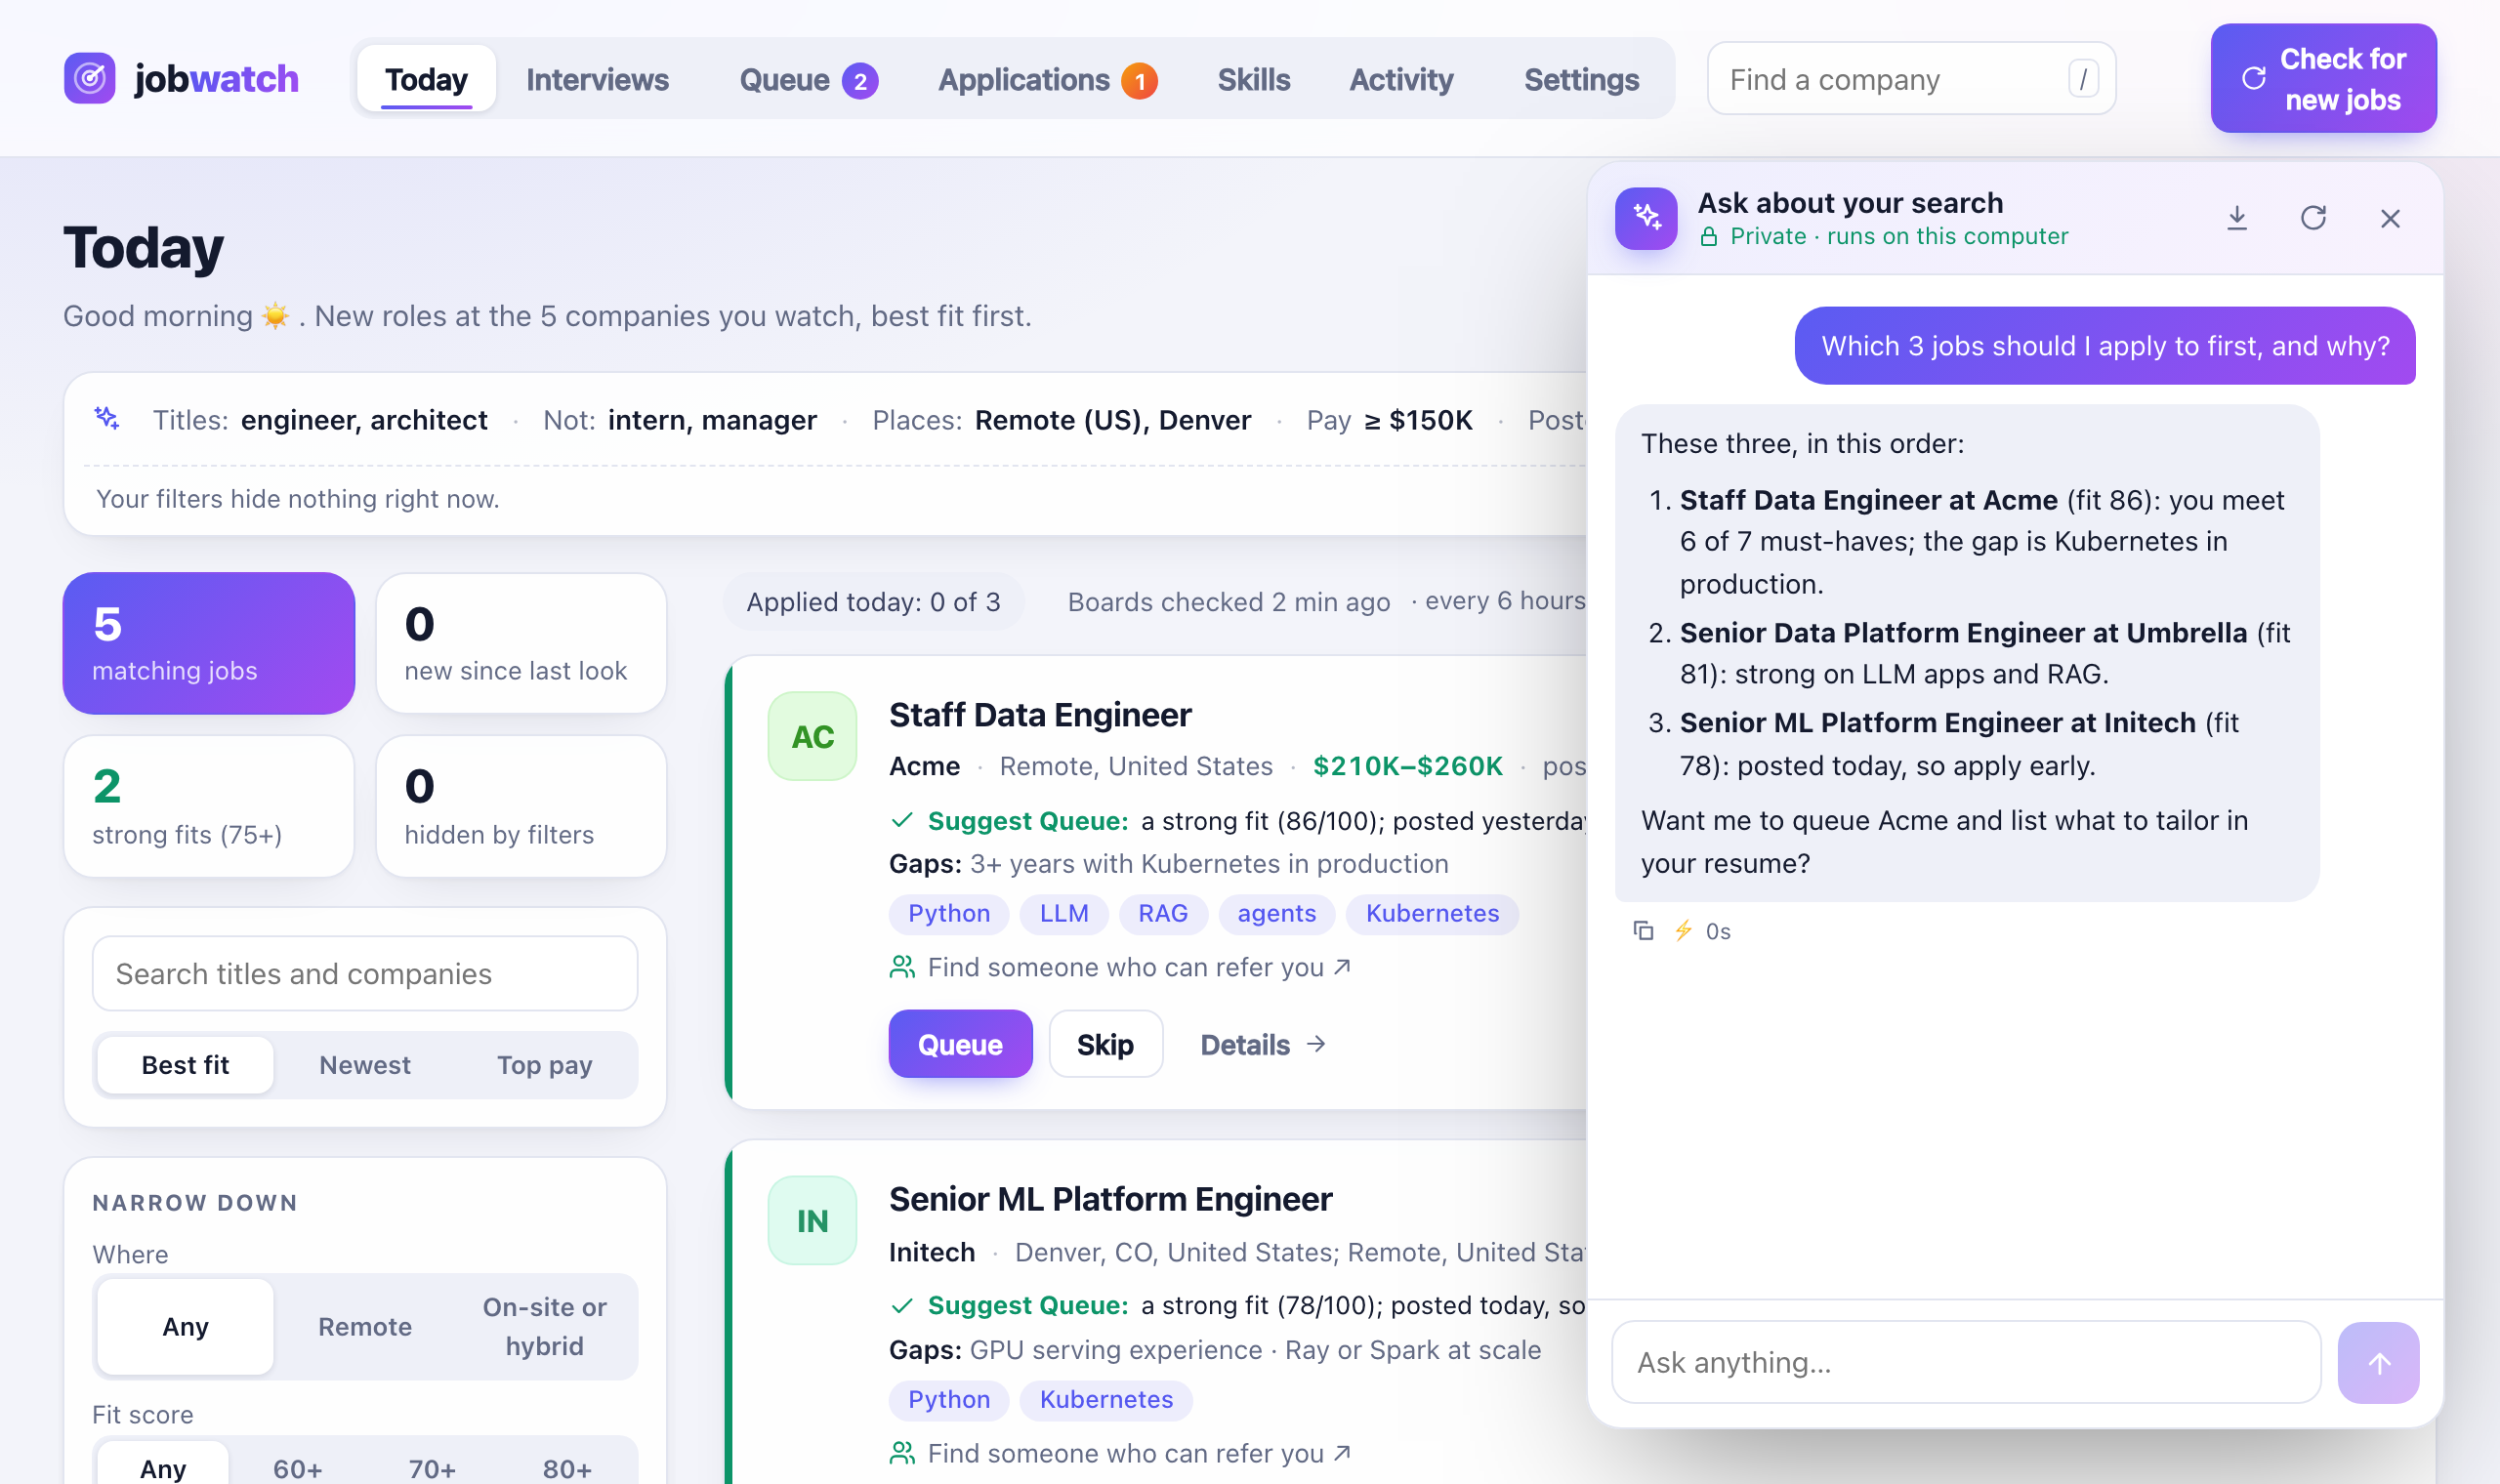Set Fit score filter to 70+
The width and height of the screenshot is (2500, 1484).
pyautogui.click(x=432, y=1467)
